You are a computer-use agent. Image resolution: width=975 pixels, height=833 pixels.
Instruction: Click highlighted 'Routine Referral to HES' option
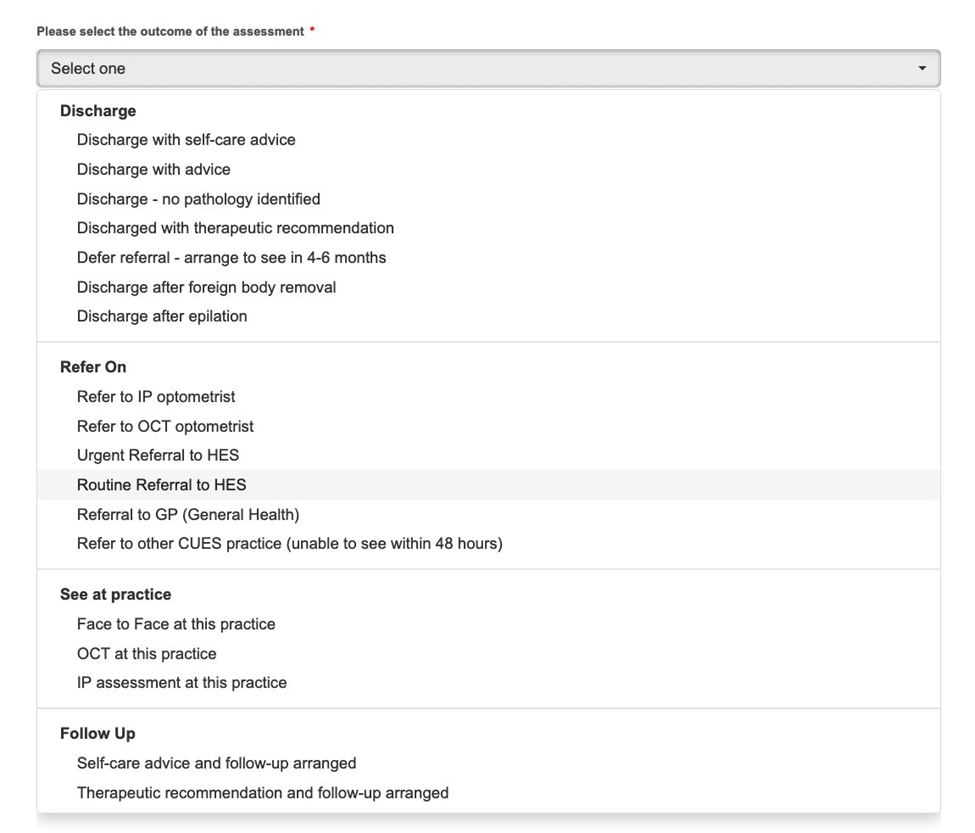[488, 485]
